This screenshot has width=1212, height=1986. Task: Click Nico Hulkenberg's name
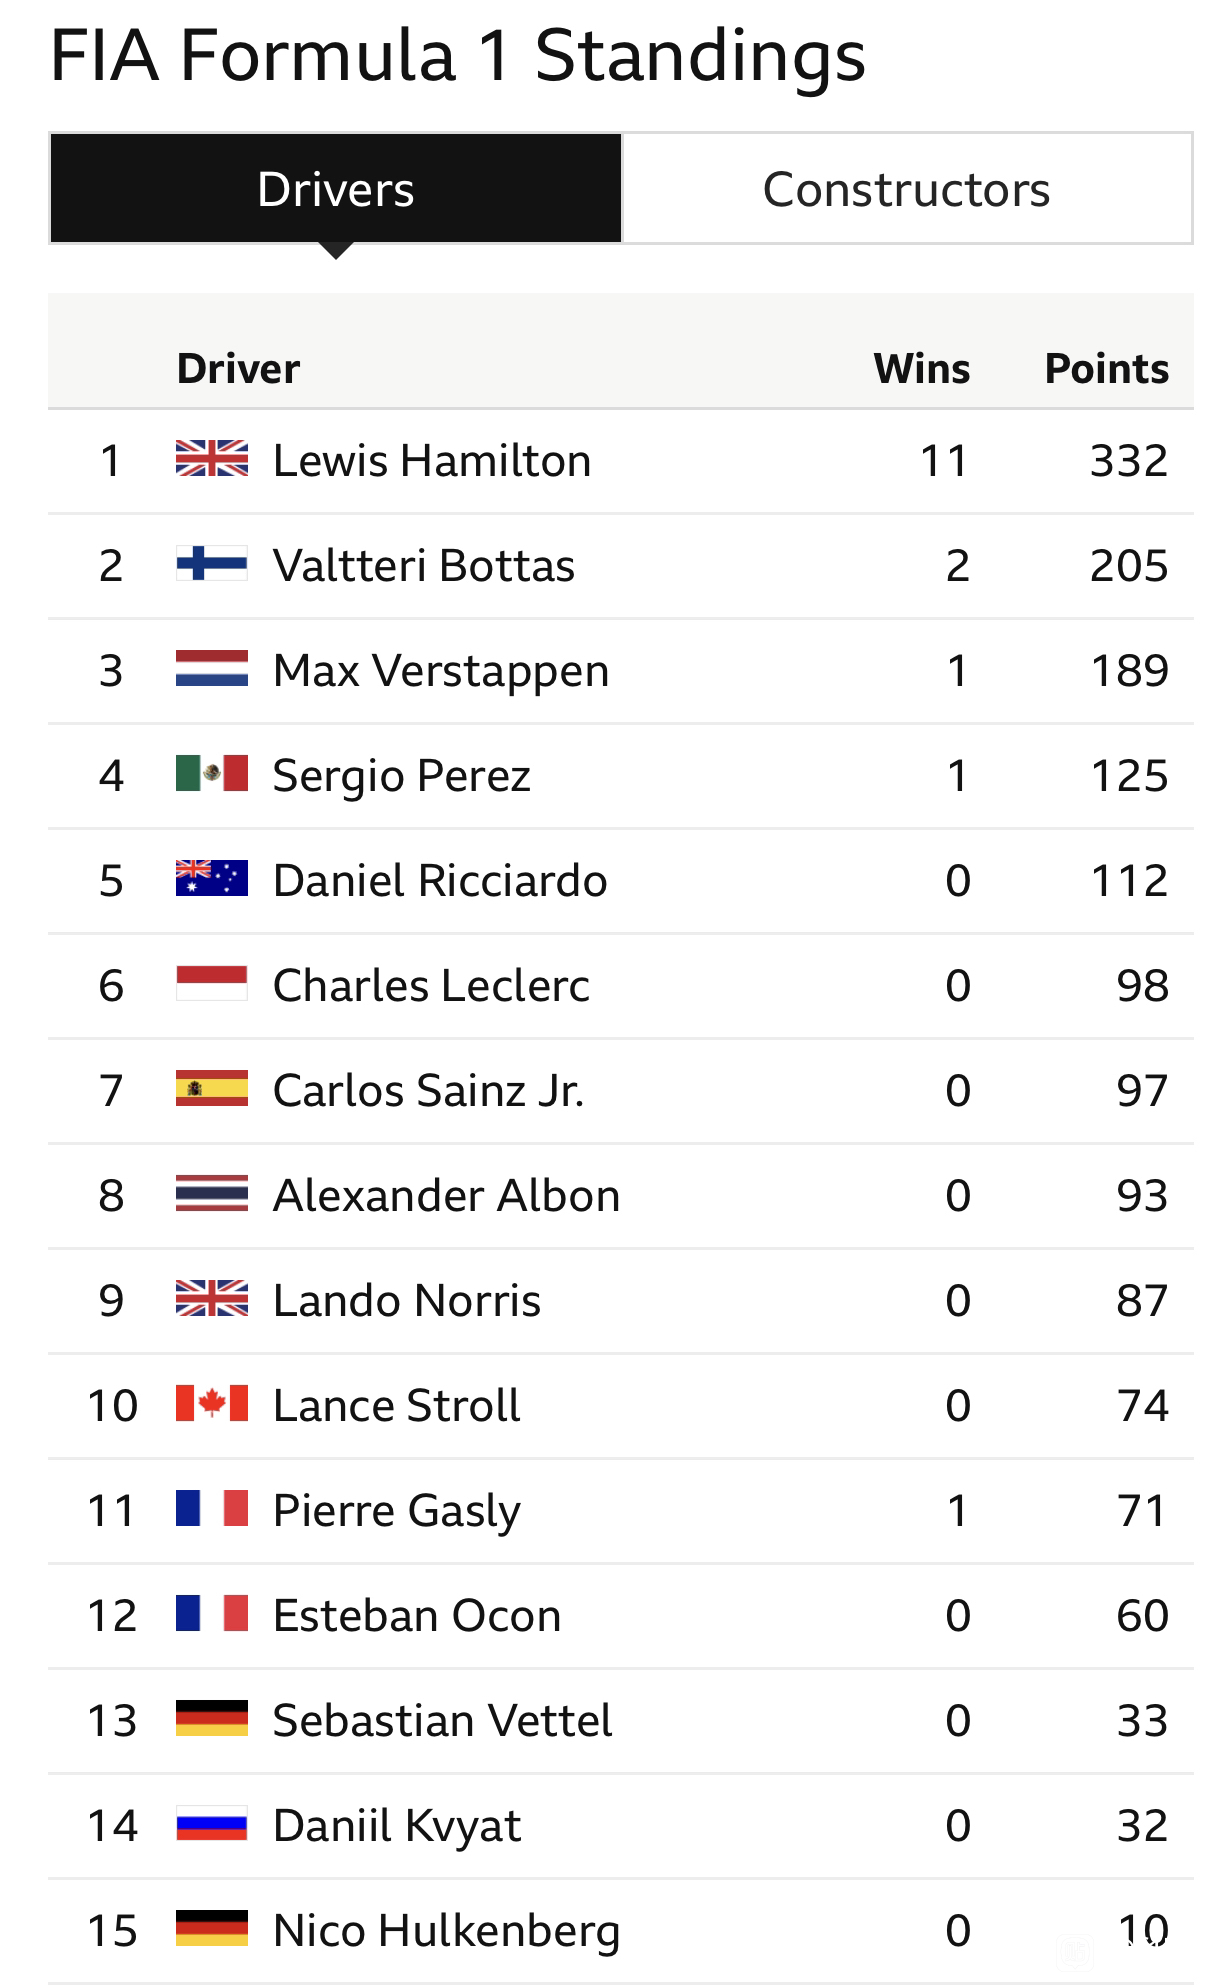(447, 1931)
